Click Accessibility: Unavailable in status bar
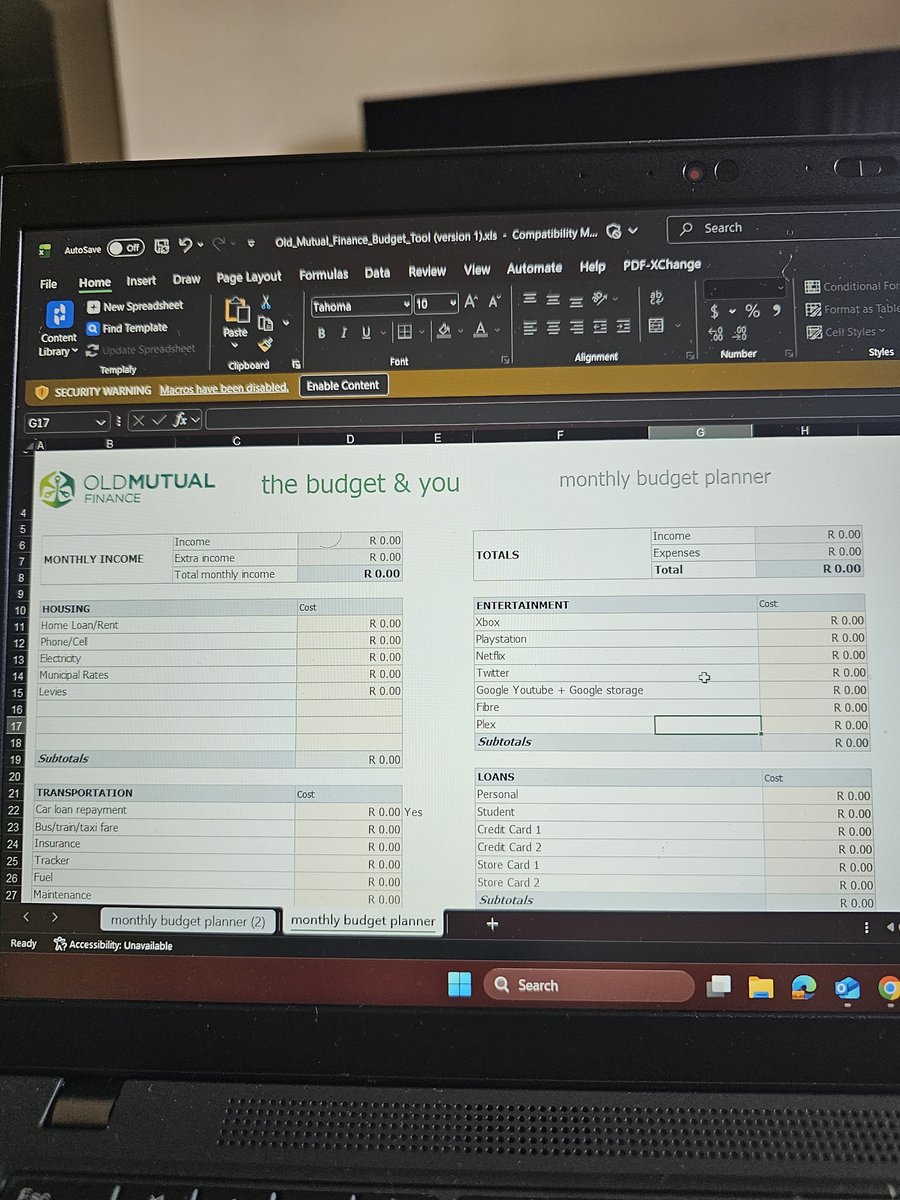The image size is (900, 1200). coord(113,945)
